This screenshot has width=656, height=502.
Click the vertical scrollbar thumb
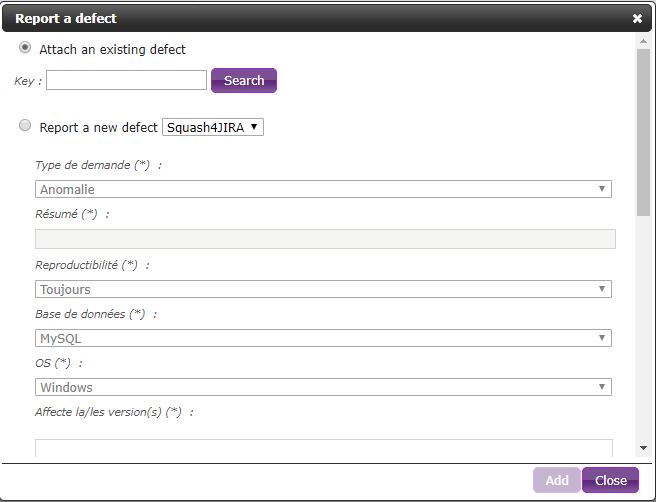click(643, 130)
